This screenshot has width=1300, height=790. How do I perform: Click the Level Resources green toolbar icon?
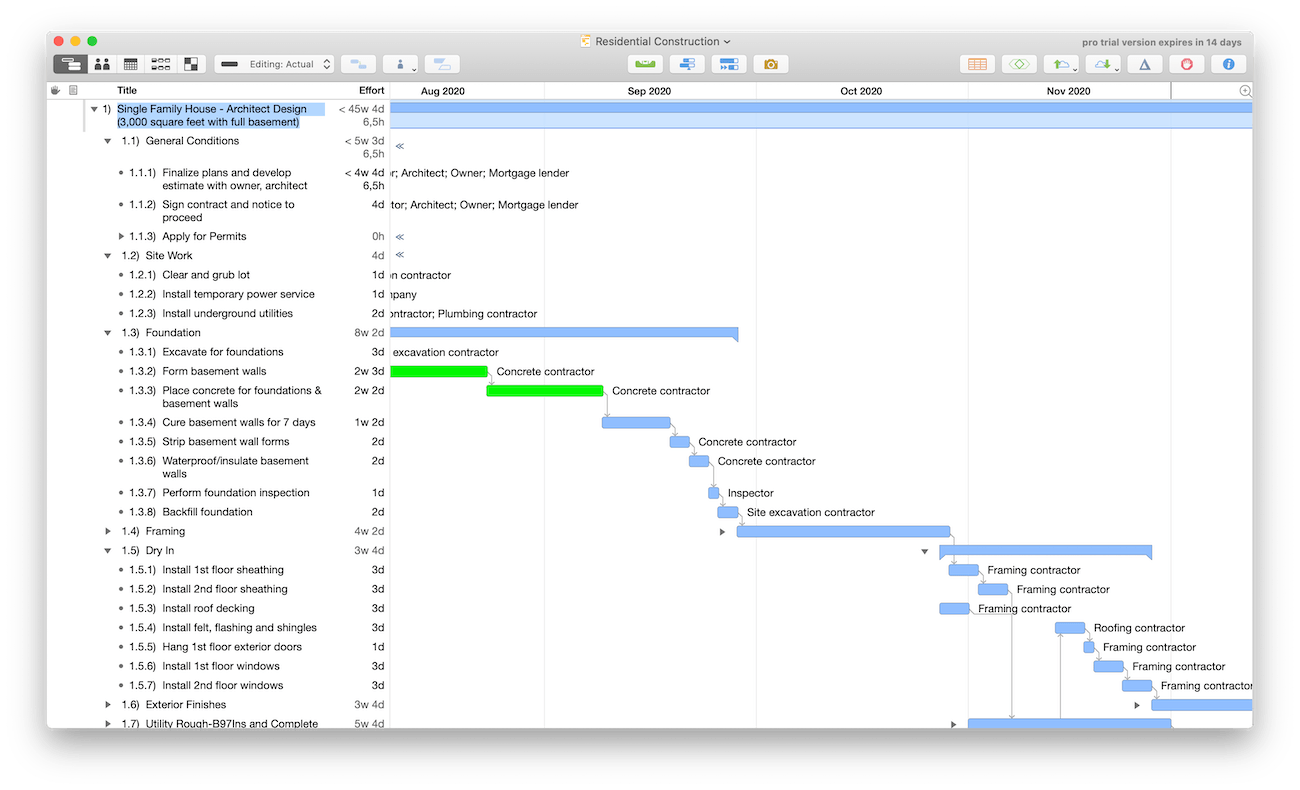coord(645,64)
